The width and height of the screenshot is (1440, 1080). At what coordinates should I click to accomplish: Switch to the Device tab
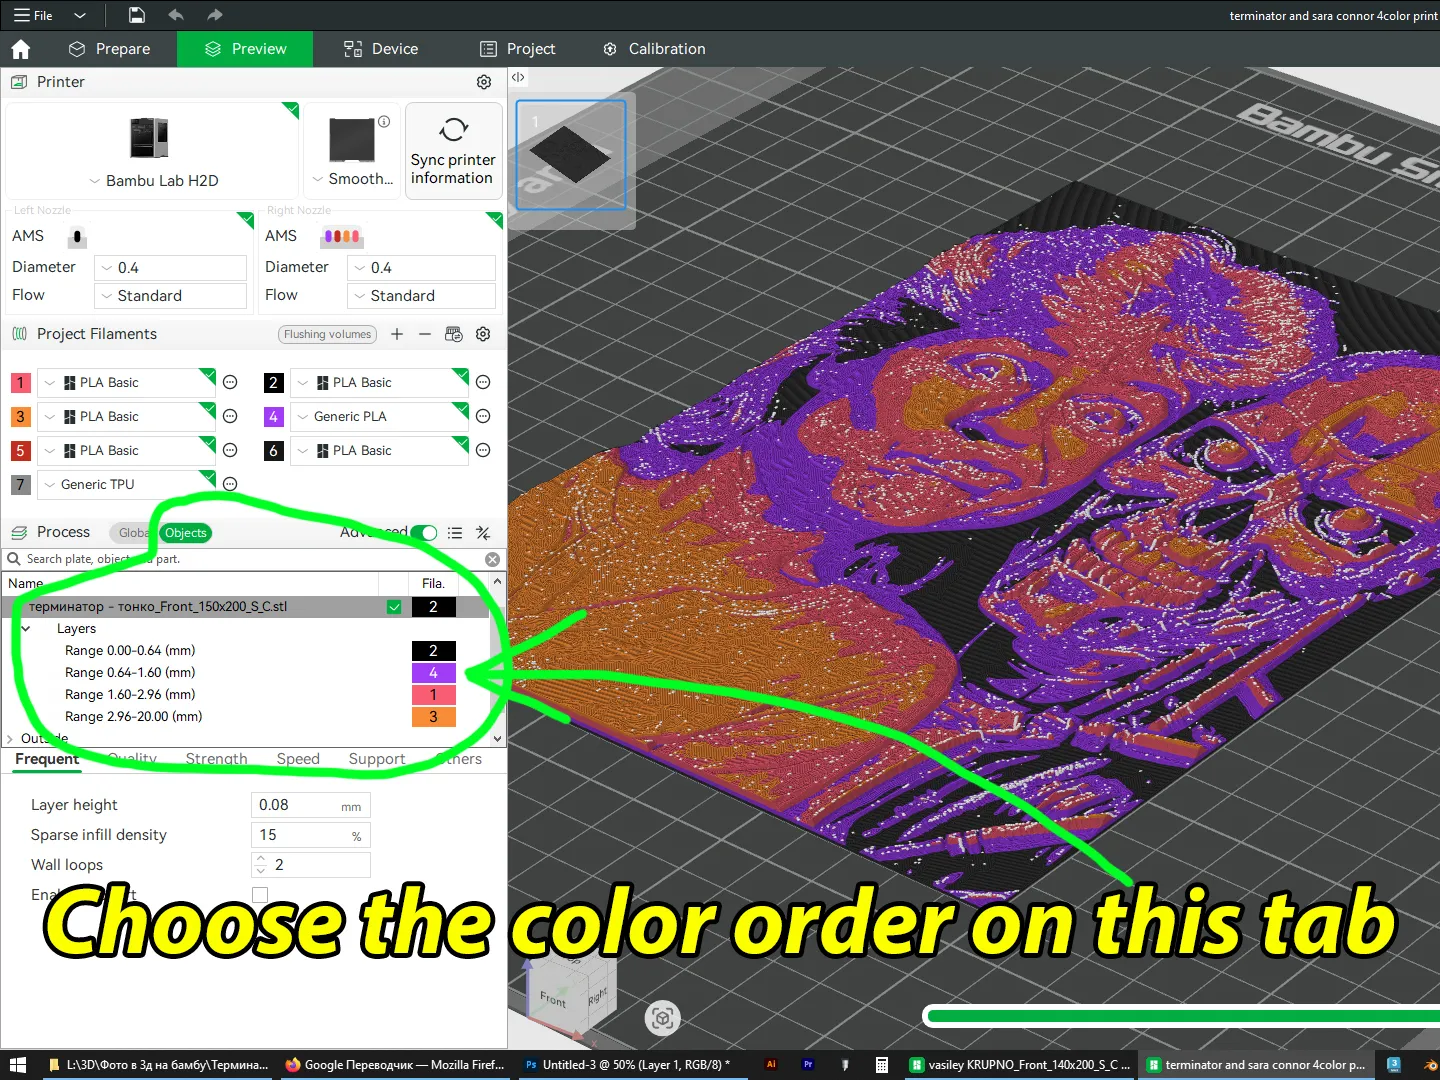click(381, 49)
